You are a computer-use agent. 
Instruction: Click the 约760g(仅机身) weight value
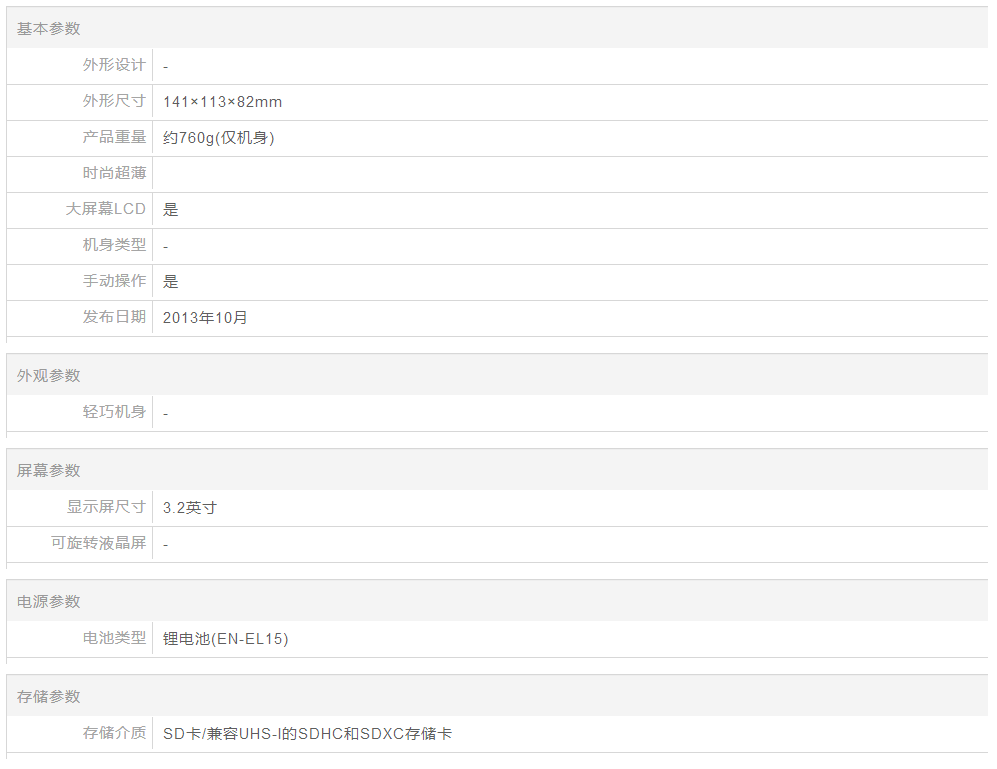click(218, 138)
